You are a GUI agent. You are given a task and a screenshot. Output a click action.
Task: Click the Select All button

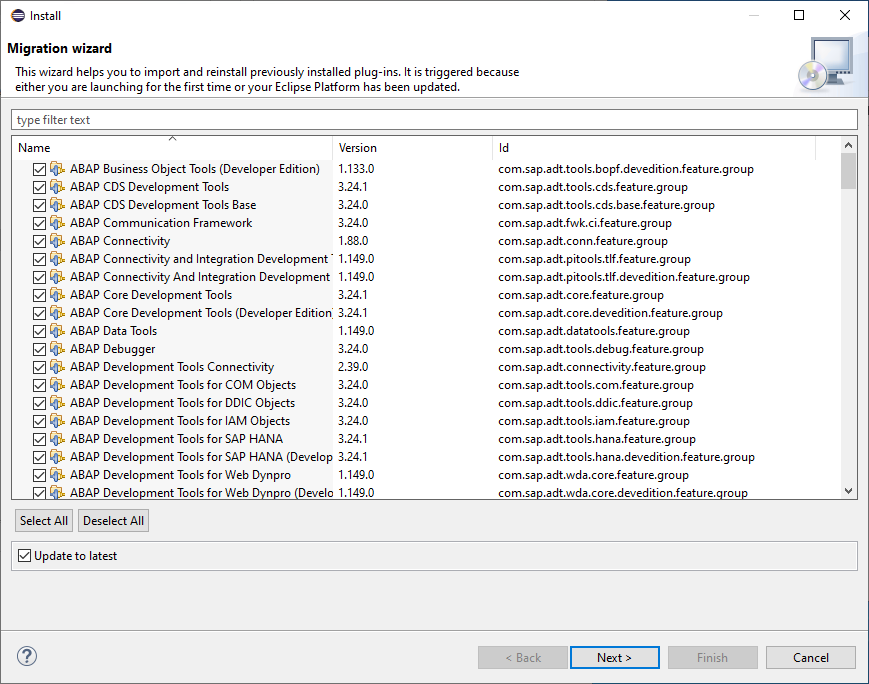[44, 520]
